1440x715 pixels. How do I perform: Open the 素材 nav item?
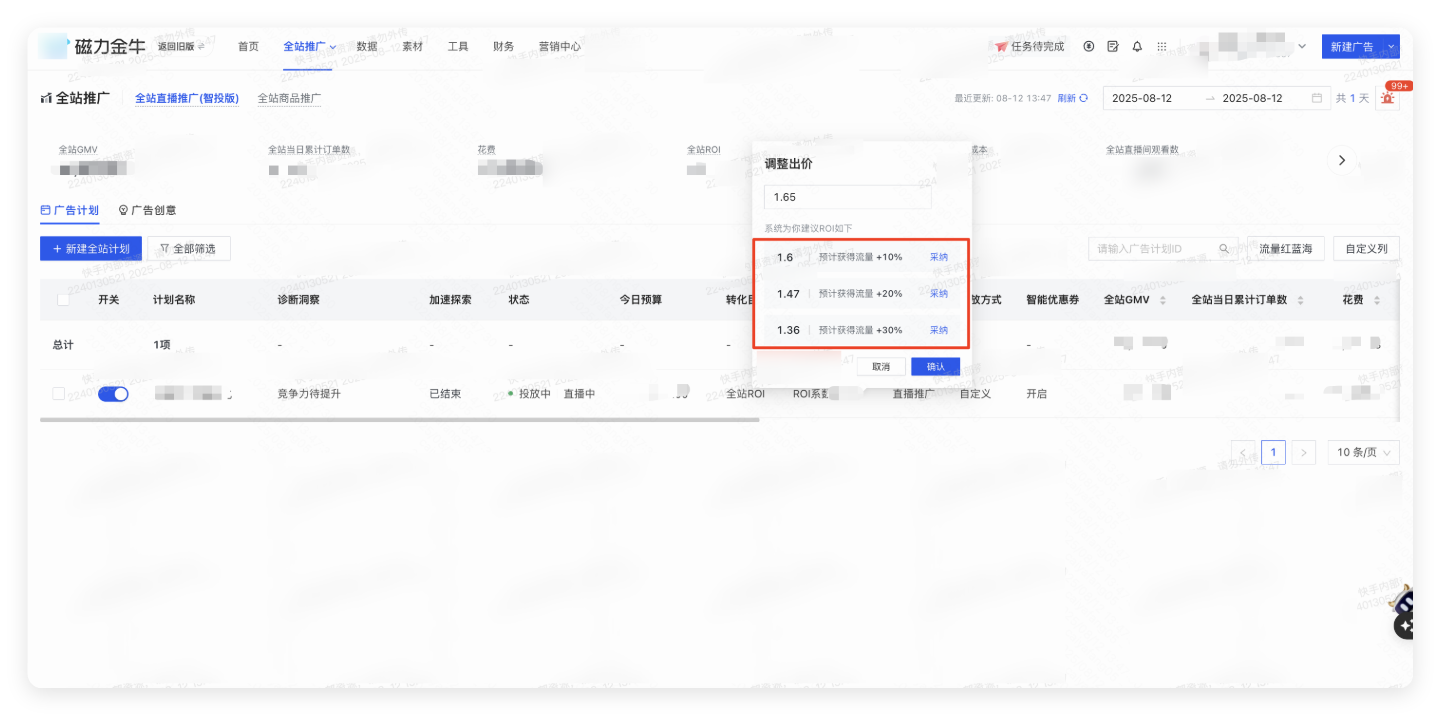pyautogui.click(x=412, y=47)
